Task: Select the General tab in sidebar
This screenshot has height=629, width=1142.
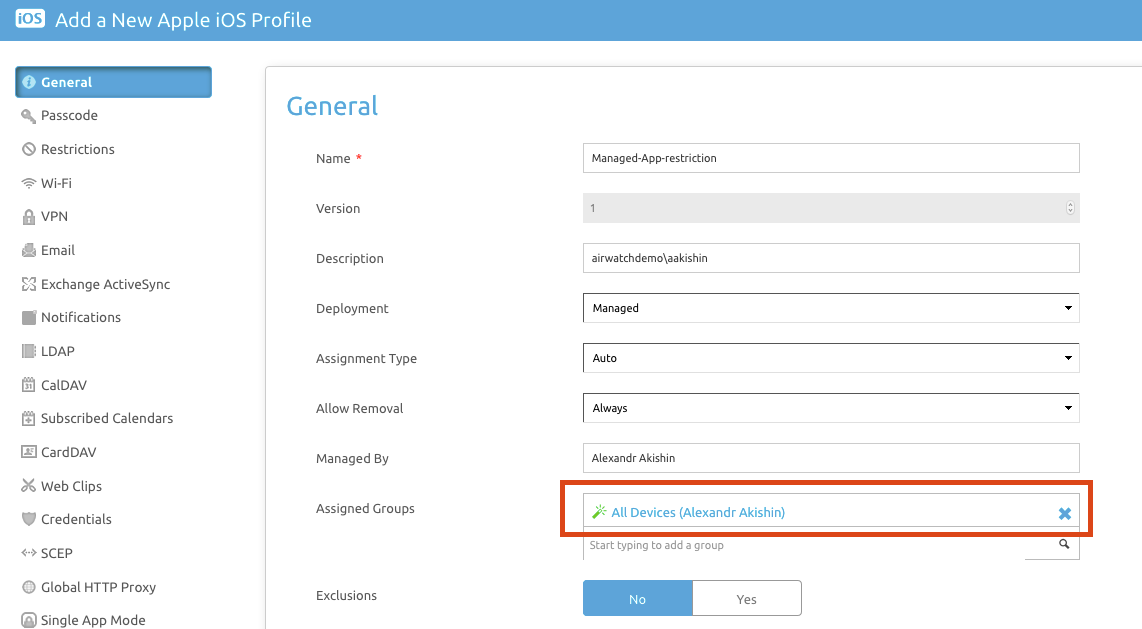Action: 113,82
